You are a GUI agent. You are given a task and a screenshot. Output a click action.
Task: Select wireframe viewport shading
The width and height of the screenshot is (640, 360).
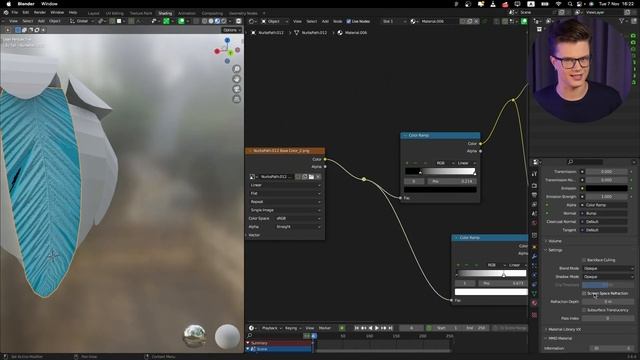pos(204,21)
